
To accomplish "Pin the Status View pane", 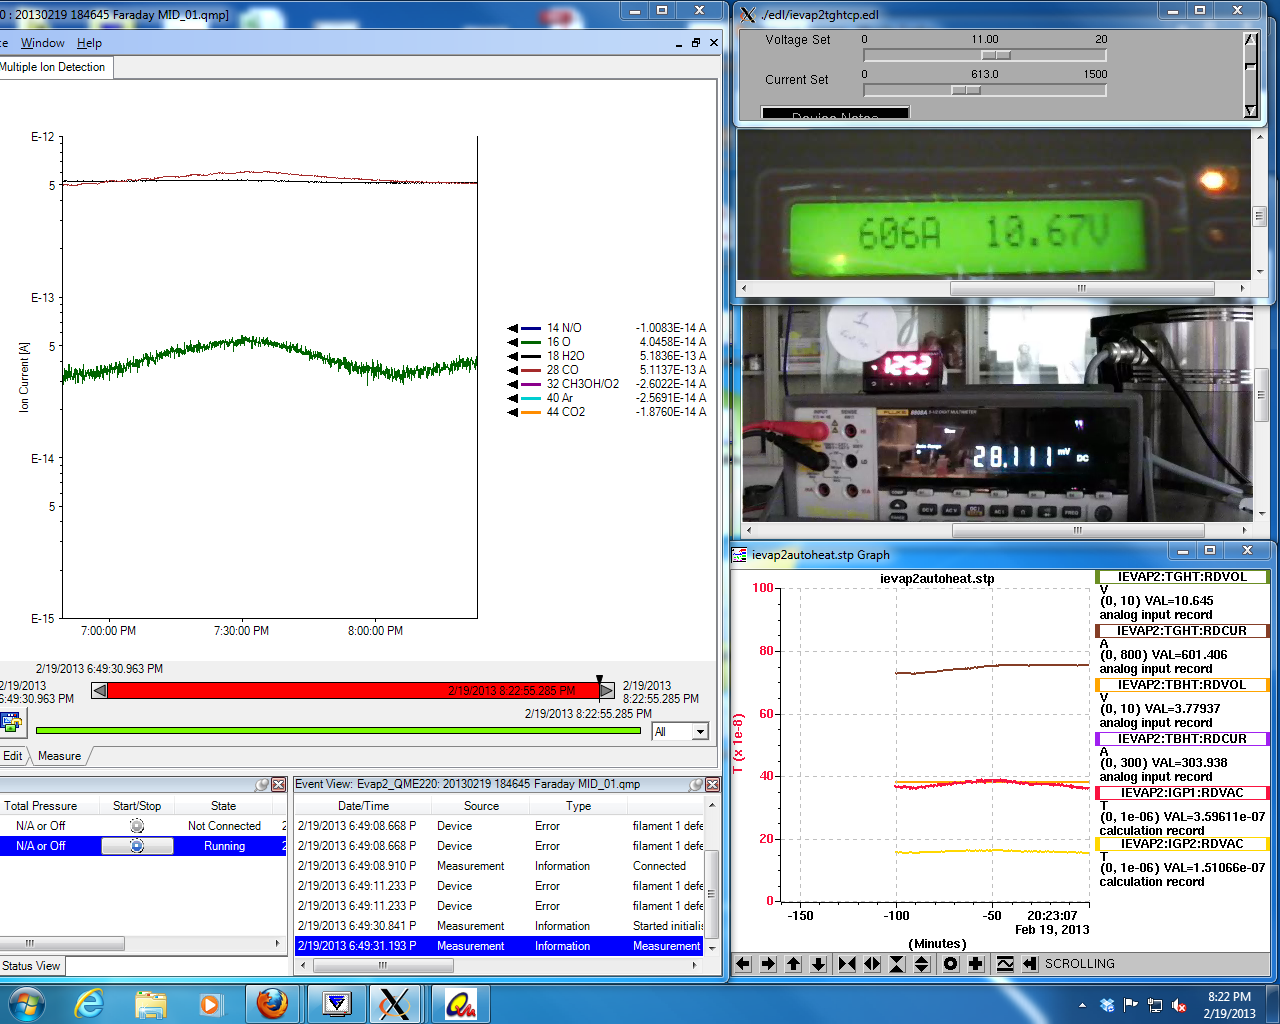I will (x=263, y=785).
